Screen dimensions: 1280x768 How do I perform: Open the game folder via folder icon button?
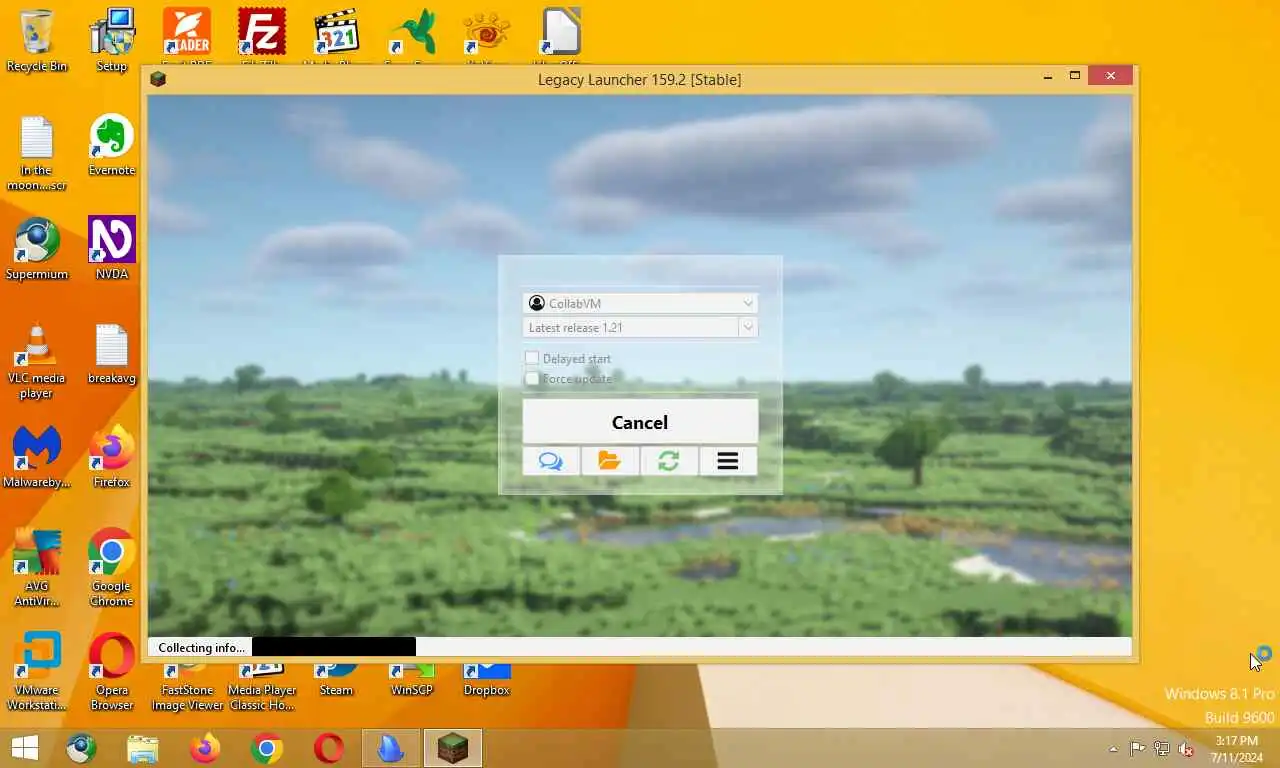coord(610,461)
